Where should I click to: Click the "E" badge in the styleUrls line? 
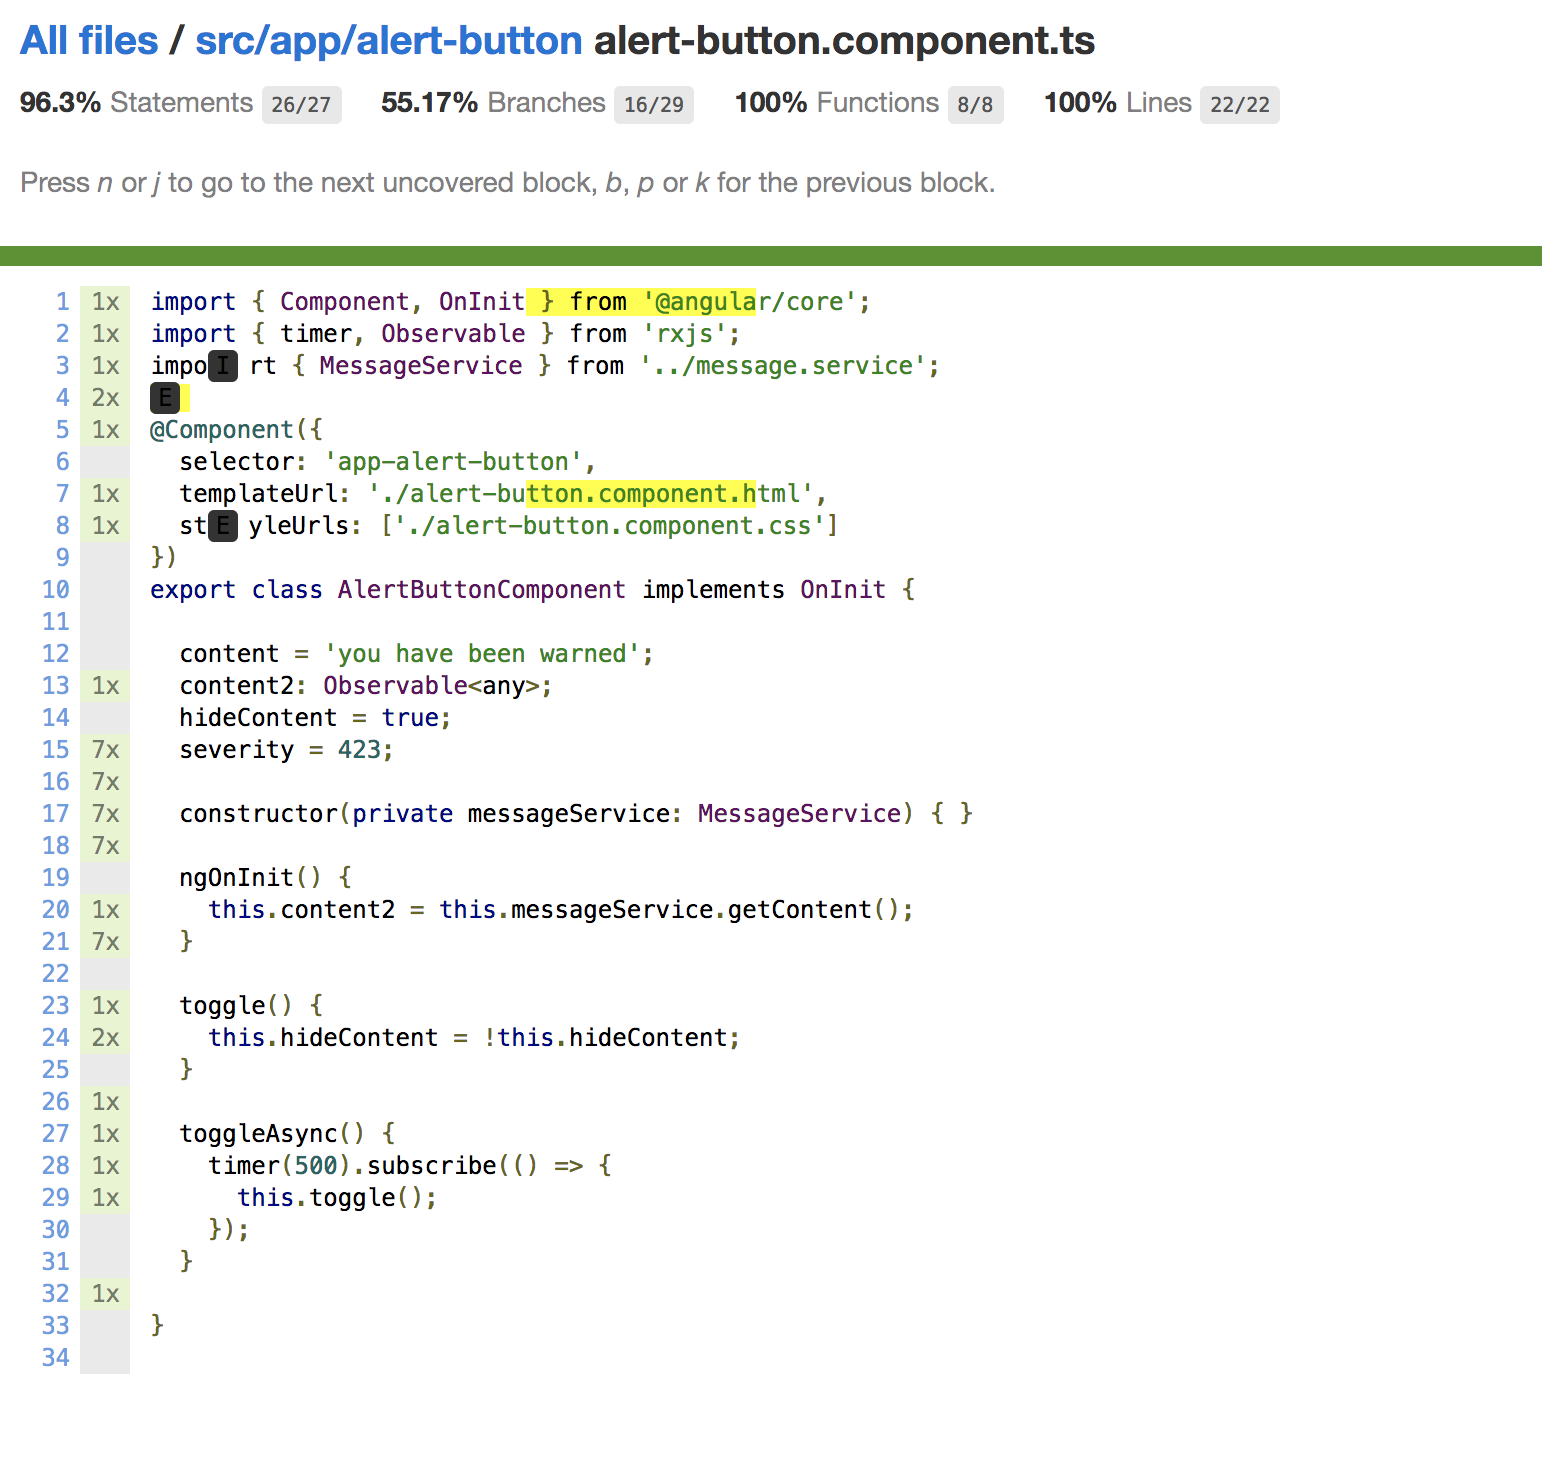pos(223,526)
